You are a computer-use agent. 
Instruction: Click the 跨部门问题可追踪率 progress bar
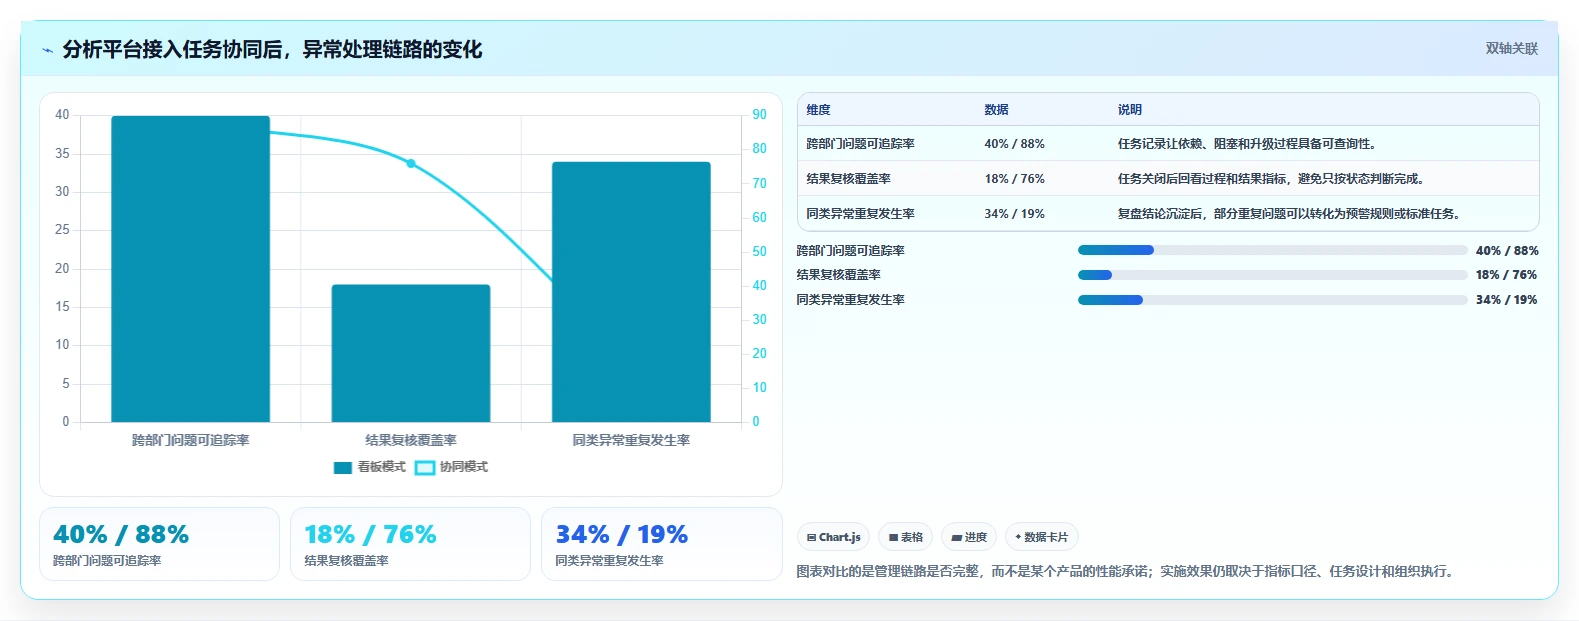click(x=1272, y=250)
